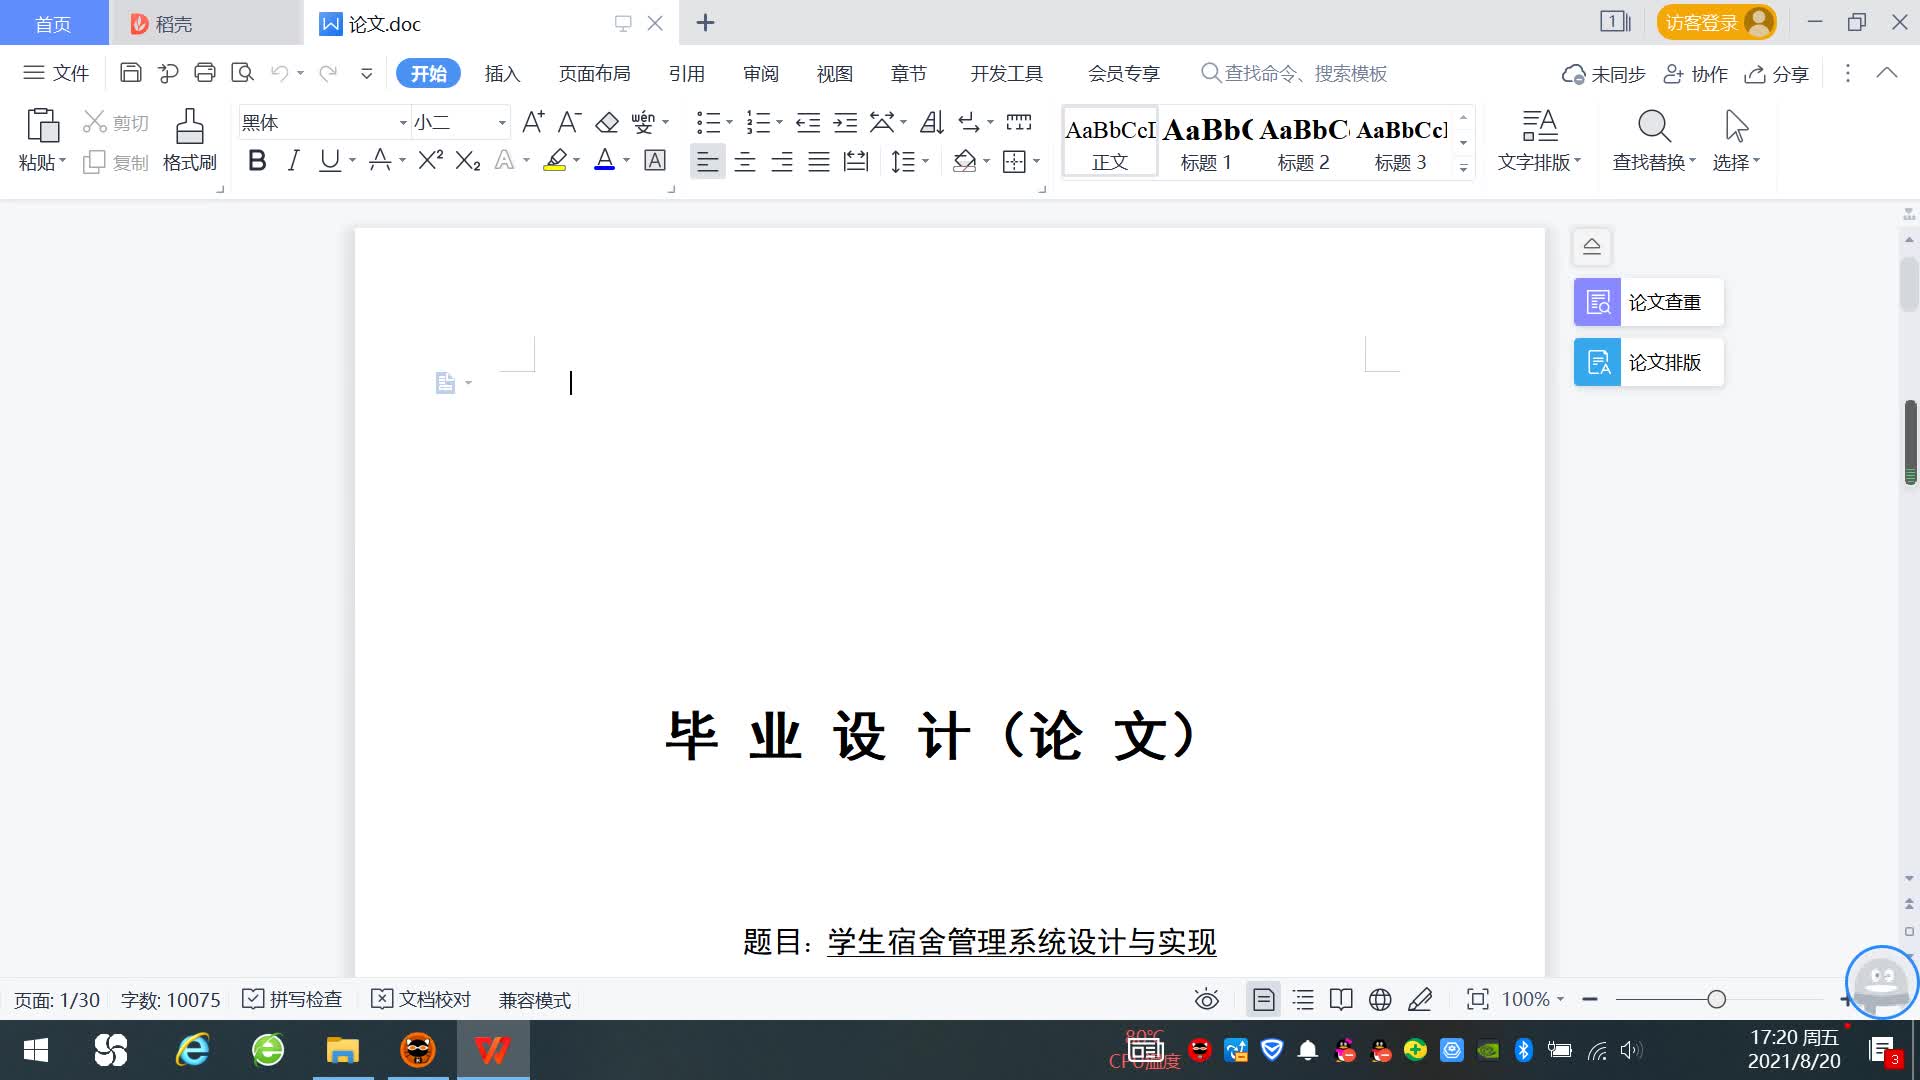Toggle eye protection mode icon
Image resolution: width=1920 pixels, height=1080 pixels.
coord(1206,999)
